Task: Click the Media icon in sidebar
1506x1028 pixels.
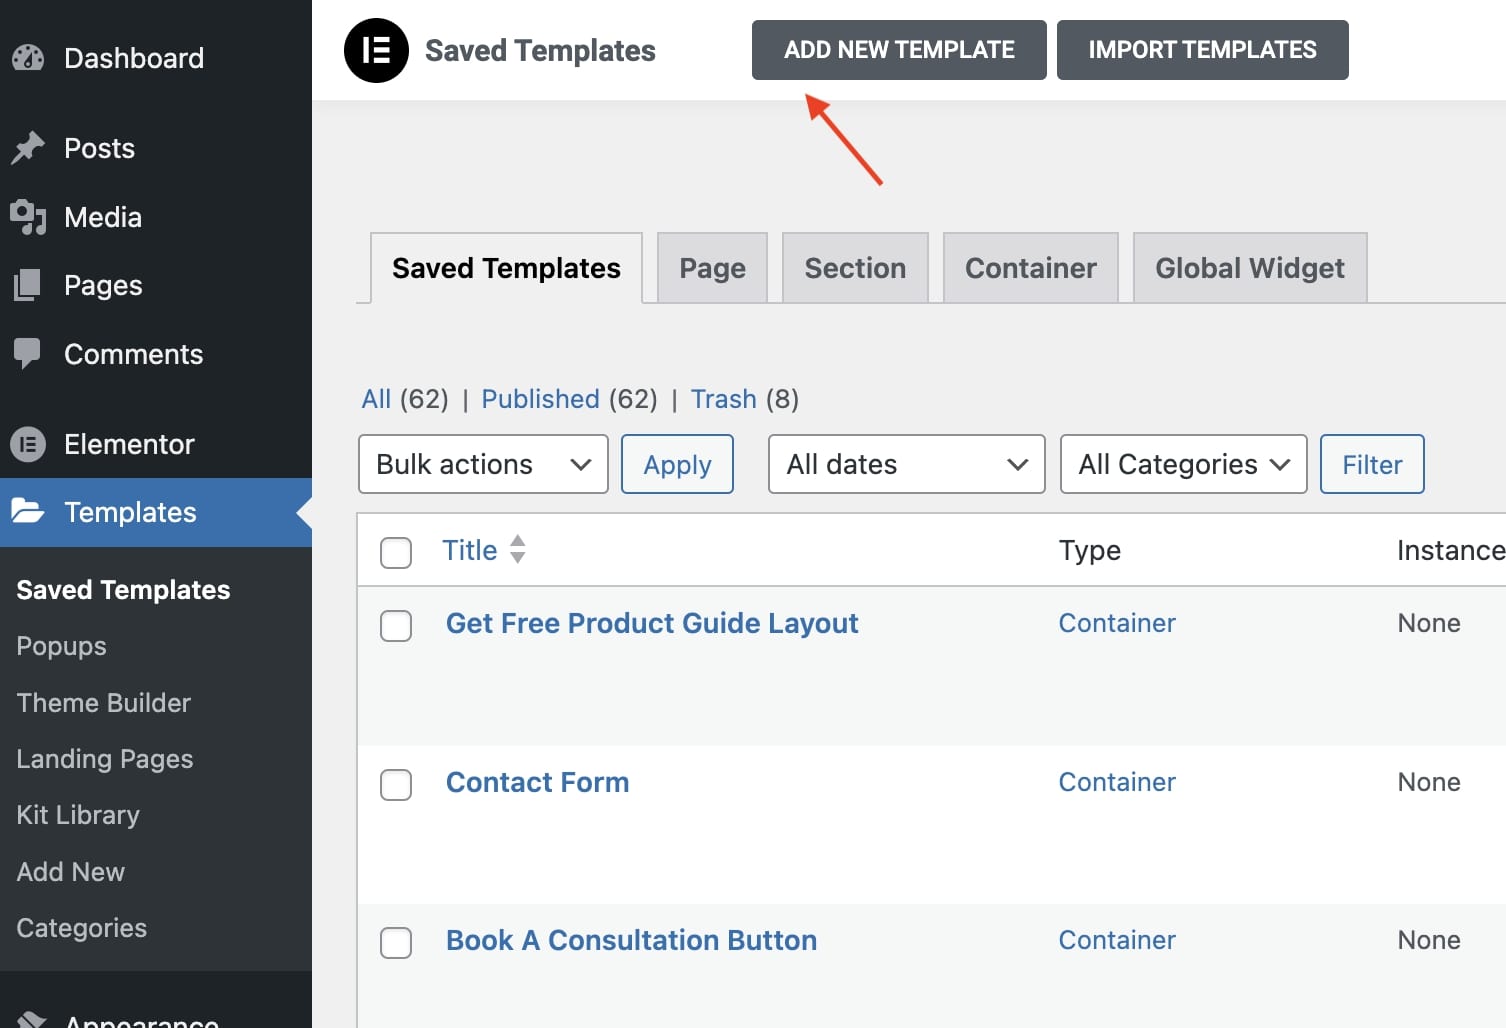Action: point(28,217)
